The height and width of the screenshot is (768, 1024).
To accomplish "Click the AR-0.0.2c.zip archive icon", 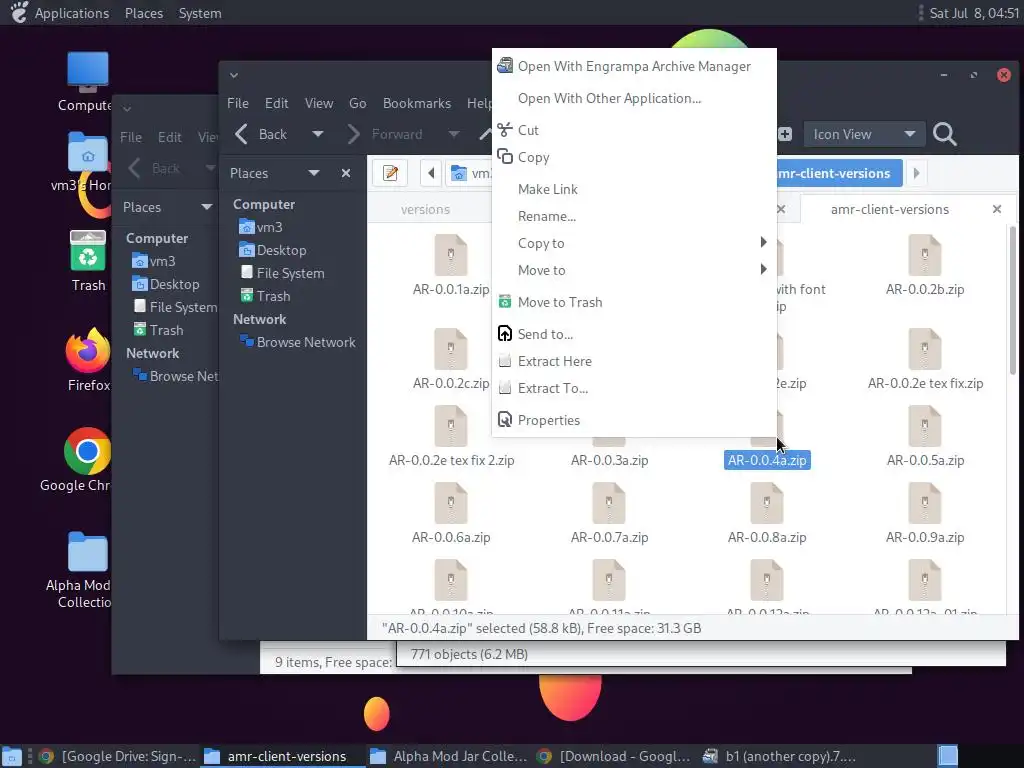I will (x=451, y=349).
